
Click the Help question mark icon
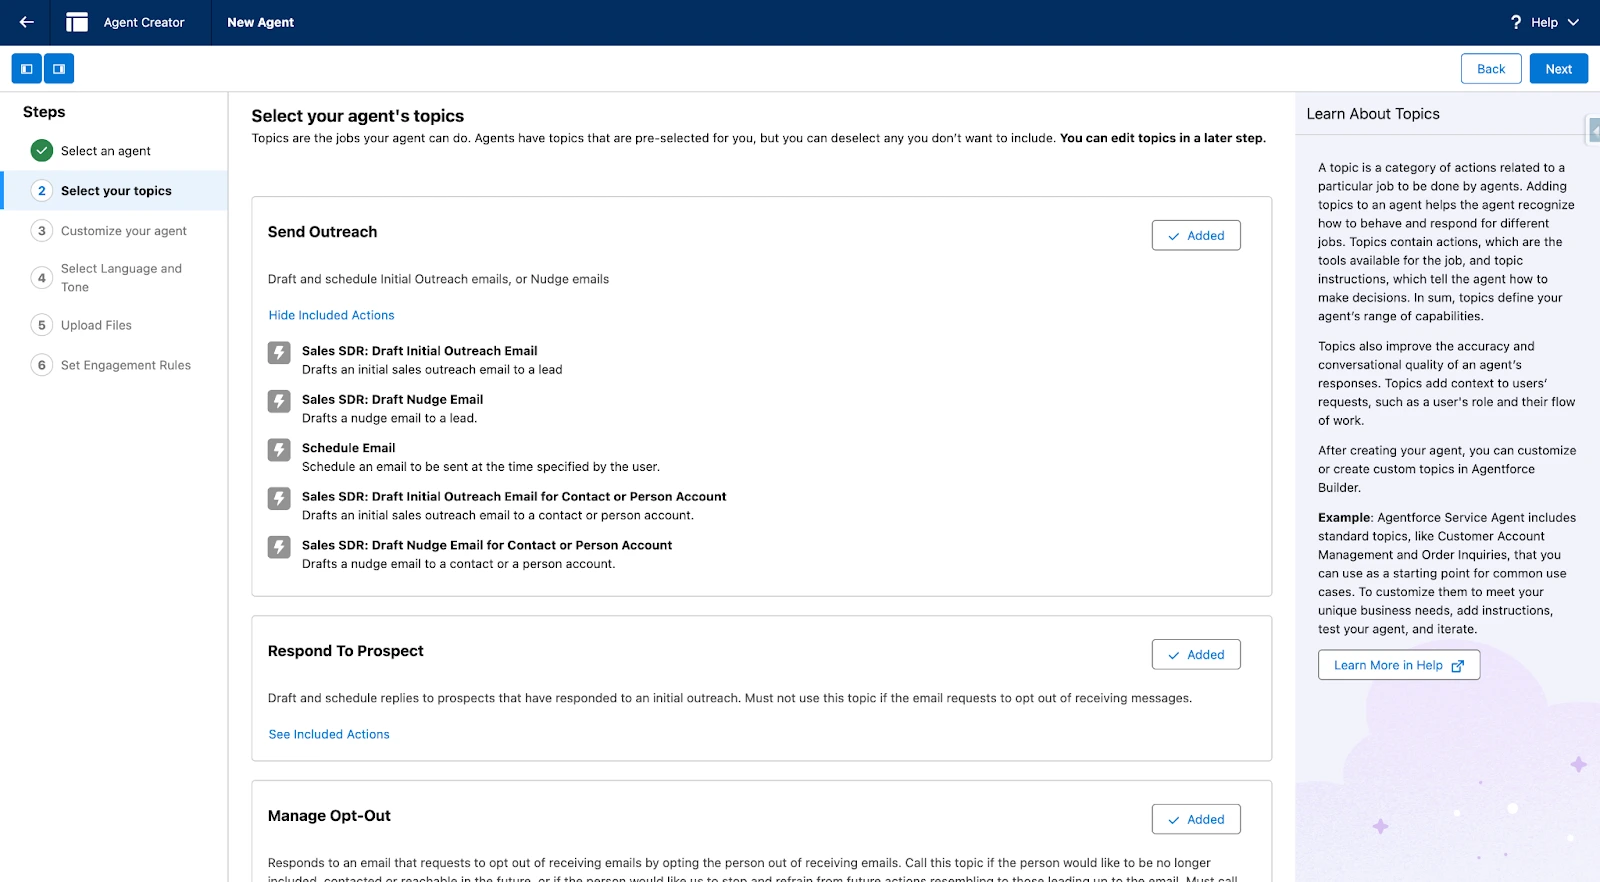click(1515, 22)
